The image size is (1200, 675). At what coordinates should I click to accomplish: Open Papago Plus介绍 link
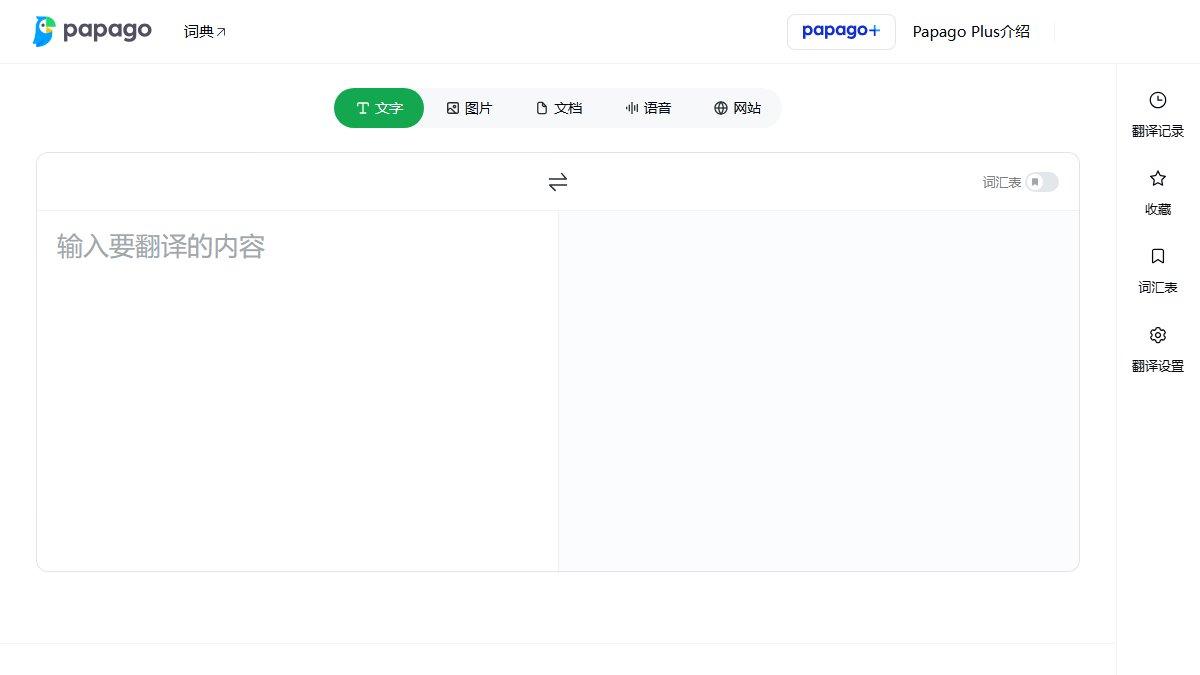point(971,31)
